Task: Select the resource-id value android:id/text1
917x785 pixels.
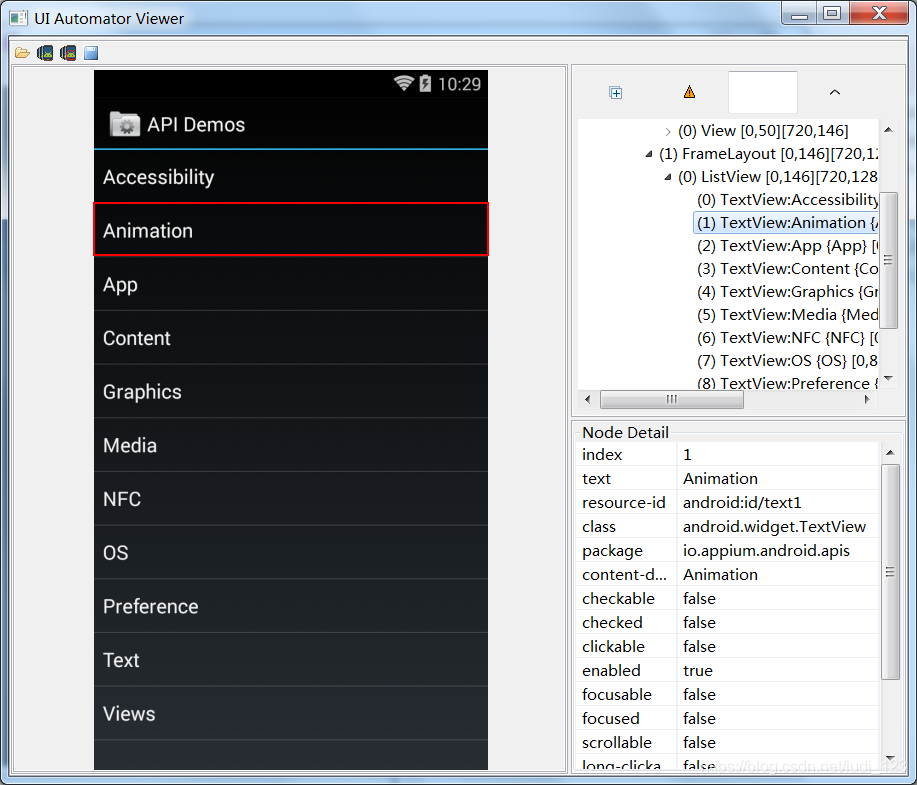Action: [777, 502]
